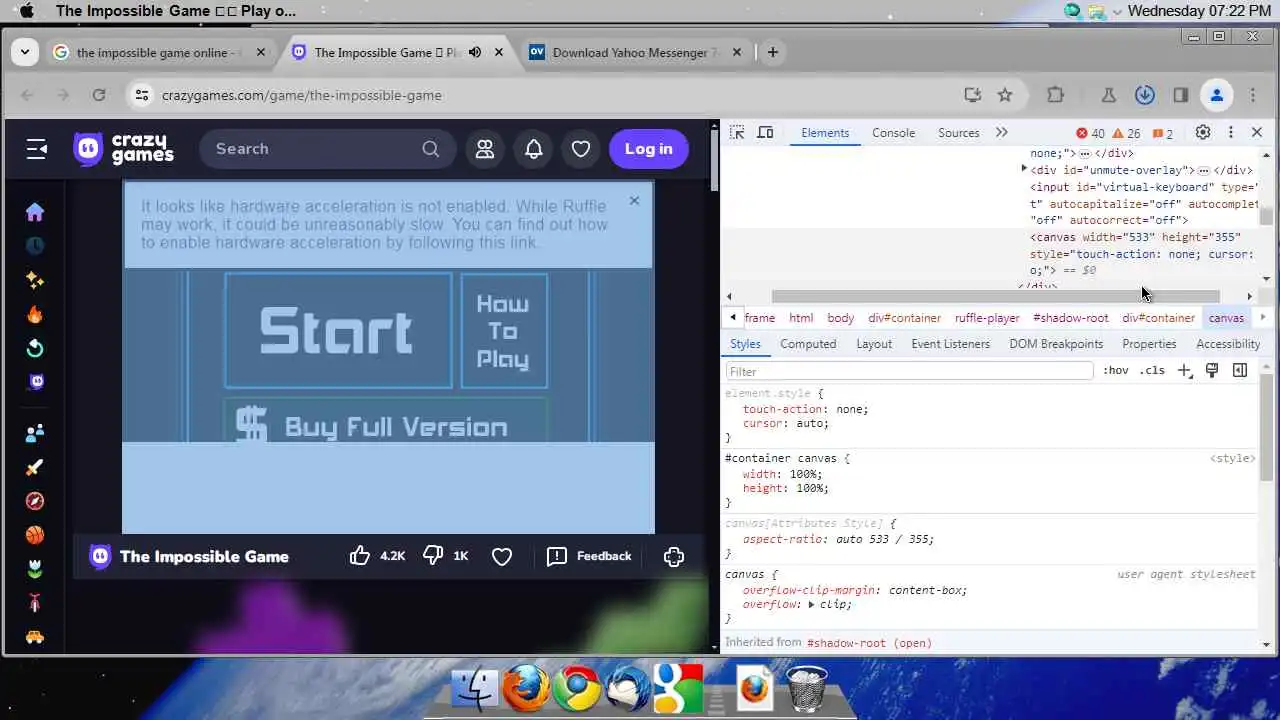Click the Styles filter input

[910, 371]
